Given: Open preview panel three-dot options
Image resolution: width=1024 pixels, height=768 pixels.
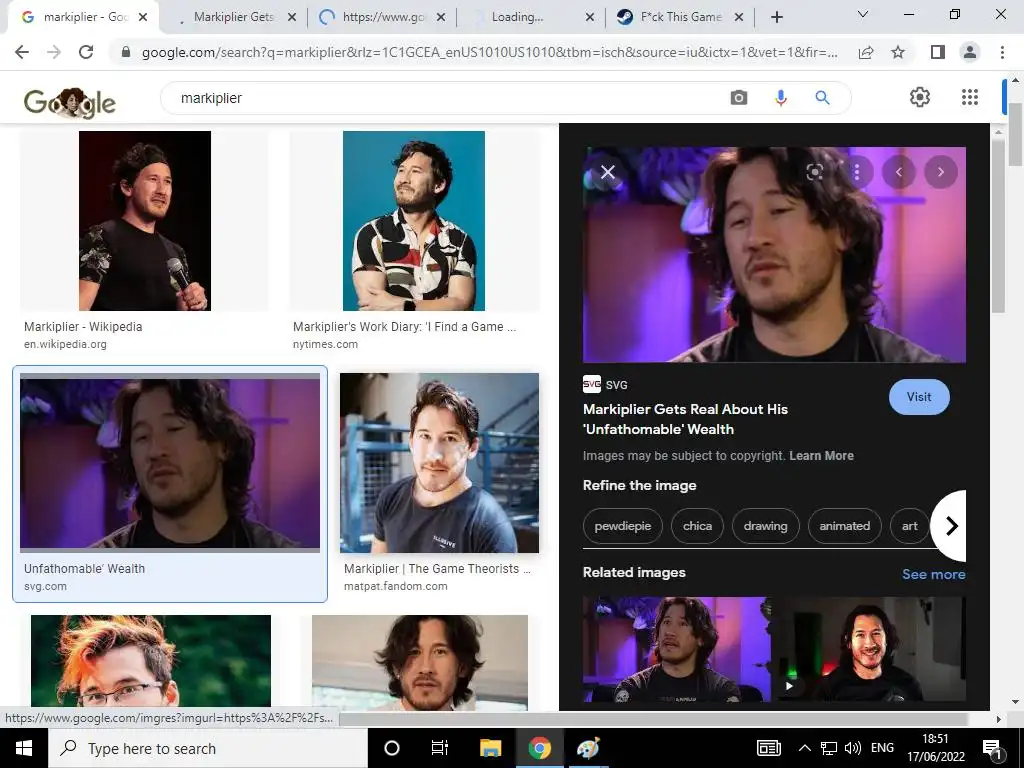Looking at the screenshot, I should [857, 172].
